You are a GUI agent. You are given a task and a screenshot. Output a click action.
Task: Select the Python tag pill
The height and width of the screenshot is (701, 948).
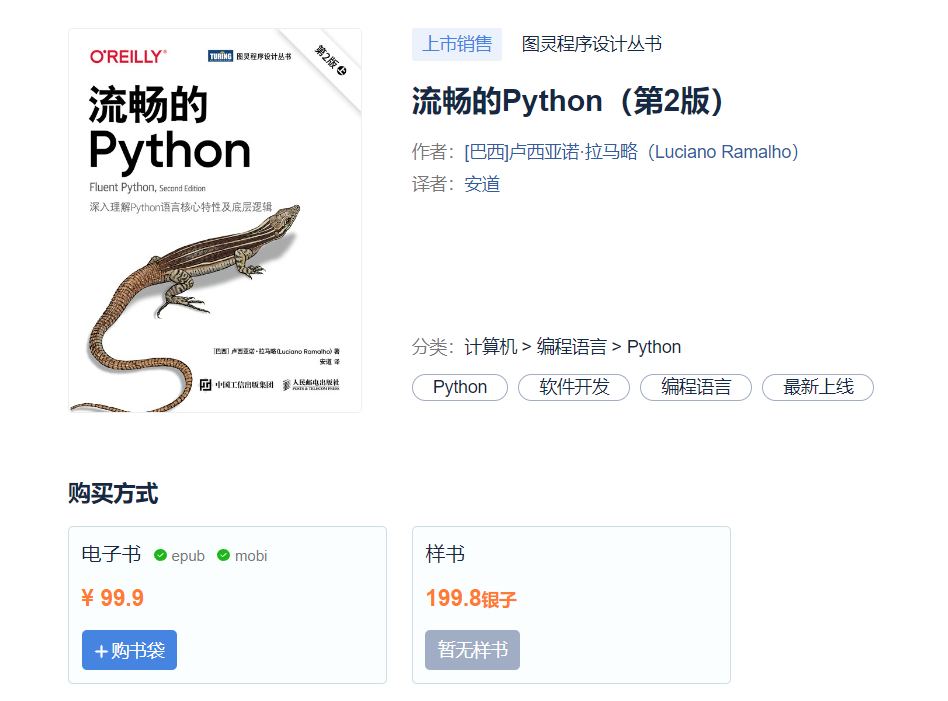(x=460, y=387)
